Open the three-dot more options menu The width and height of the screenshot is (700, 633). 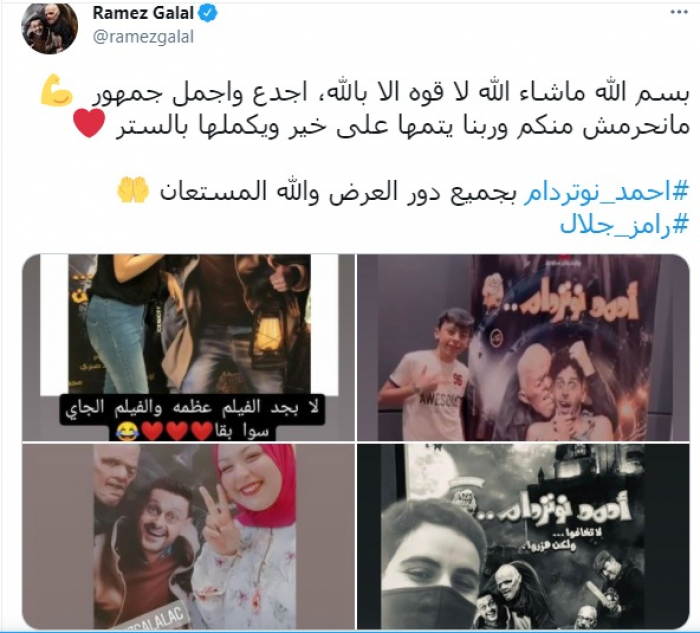point(679,12)
